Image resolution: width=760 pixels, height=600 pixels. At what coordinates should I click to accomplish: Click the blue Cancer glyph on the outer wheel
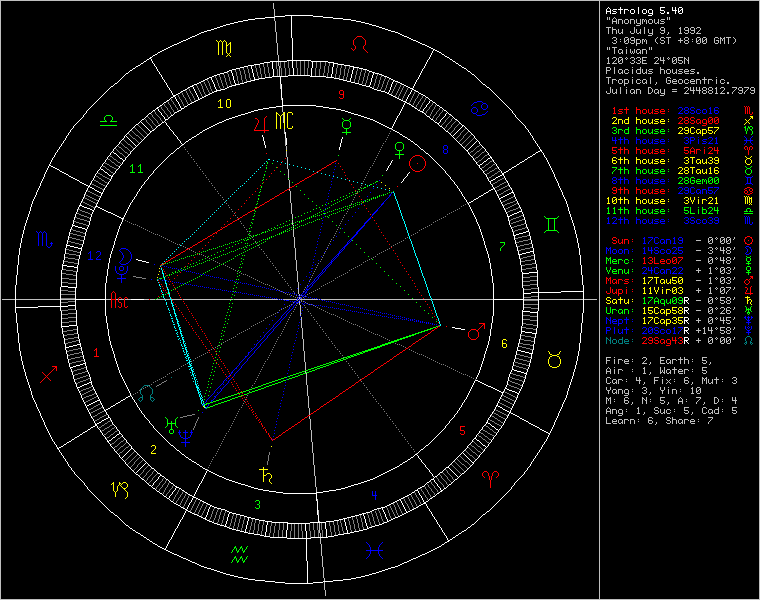coord(479,109)
